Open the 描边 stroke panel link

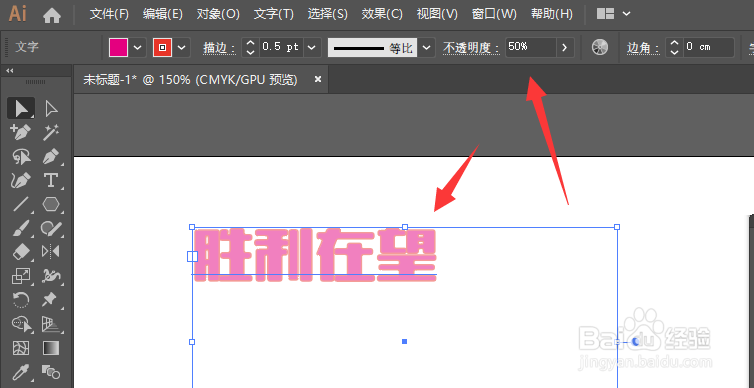[x=219, y=48]
